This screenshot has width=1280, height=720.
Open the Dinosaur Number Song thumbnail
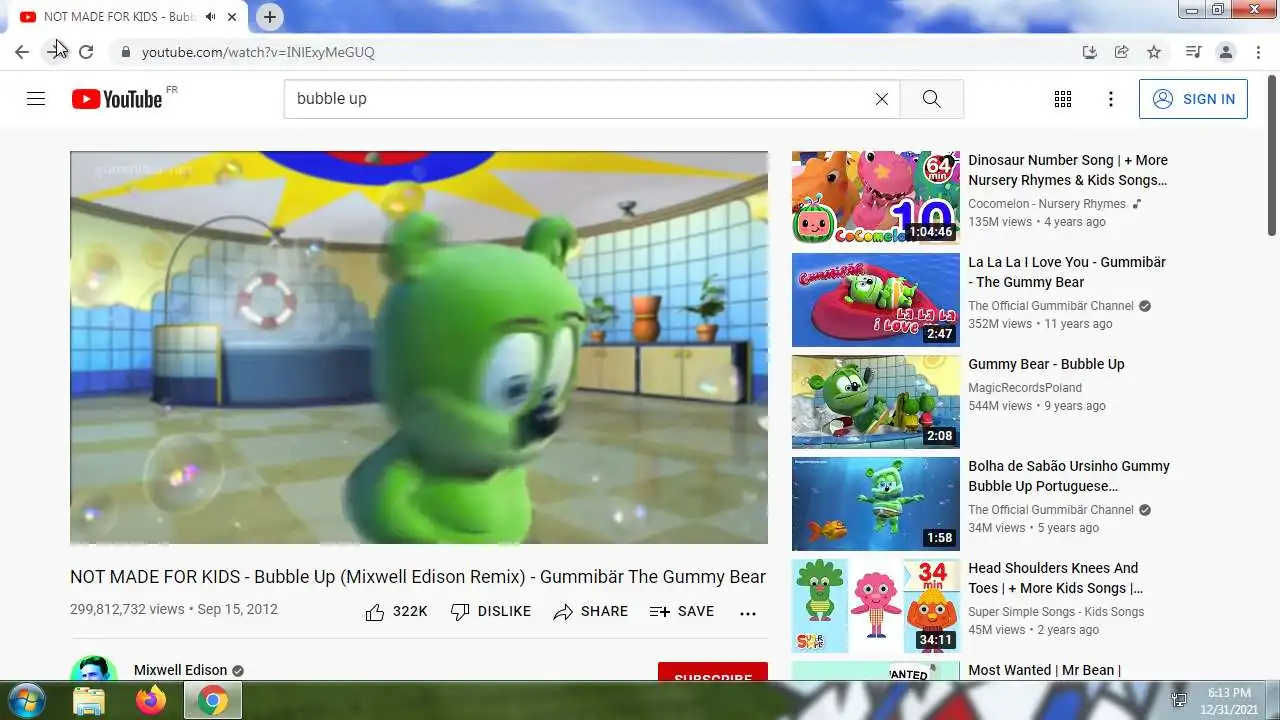pos(876,198)
